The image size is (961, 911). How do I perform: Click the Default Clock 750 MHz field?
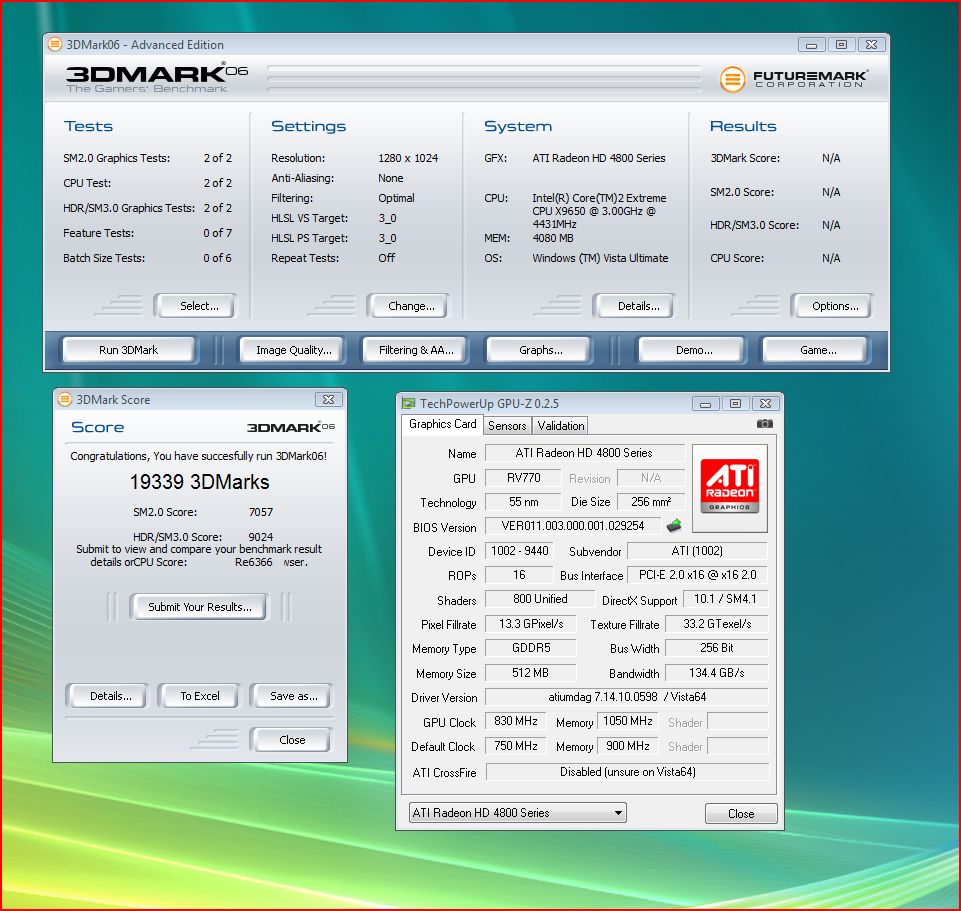coord(515,746)
